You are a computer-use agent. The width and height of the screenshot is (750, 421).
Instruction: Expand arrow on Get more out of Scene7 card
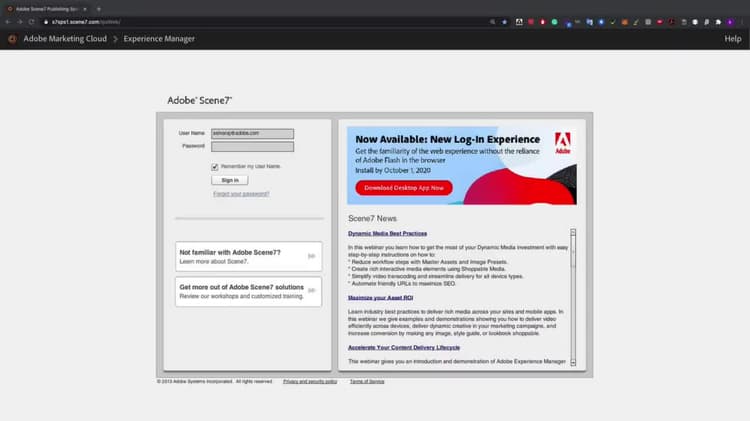(x=311, y=291)
